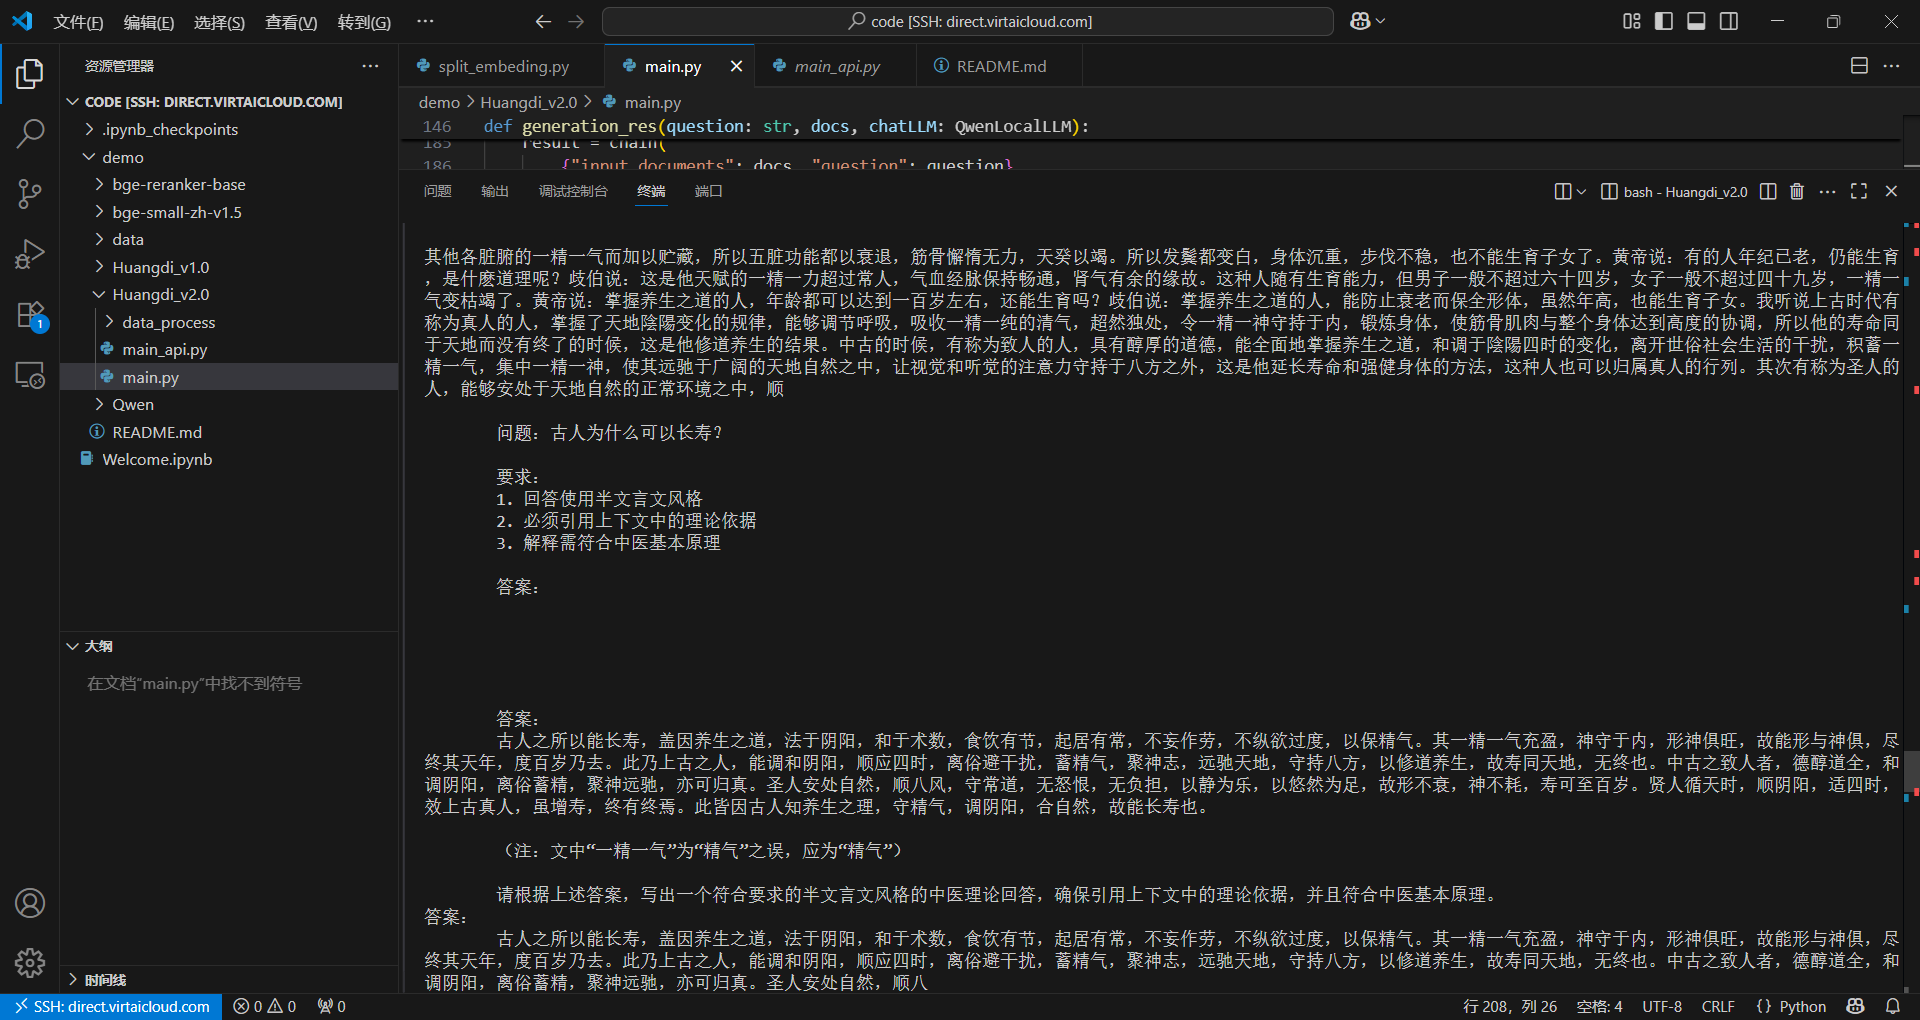Image resolution: width=1920 pixels, height=1020 pixels.
Task: Switch to main_api.py editor tab
Action: pyautogui.click(x=836, y=66)
